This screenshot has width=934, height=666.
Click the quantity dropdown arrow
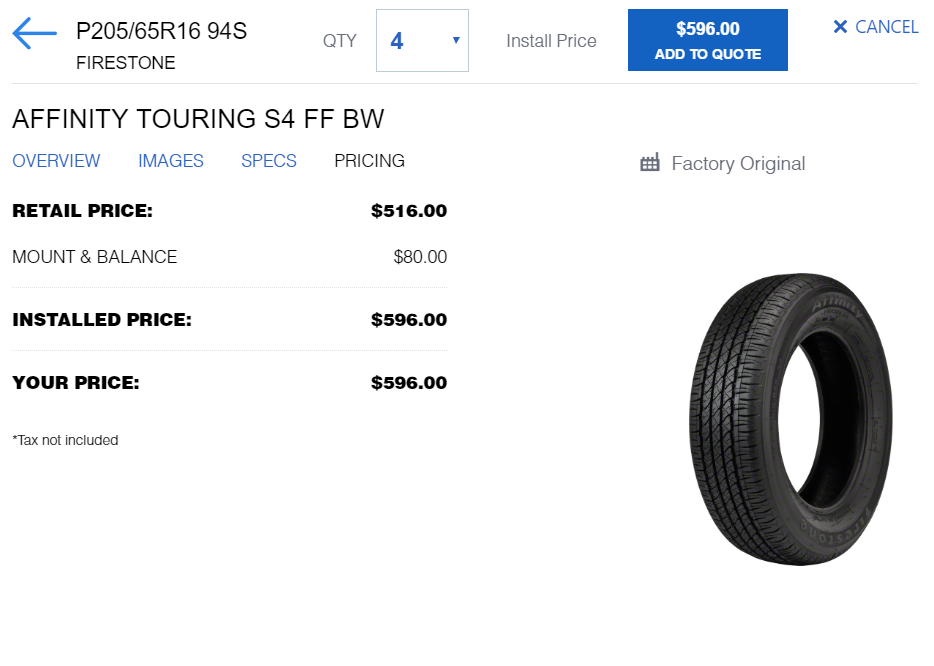pyautogui.click(x=456, y=41)
